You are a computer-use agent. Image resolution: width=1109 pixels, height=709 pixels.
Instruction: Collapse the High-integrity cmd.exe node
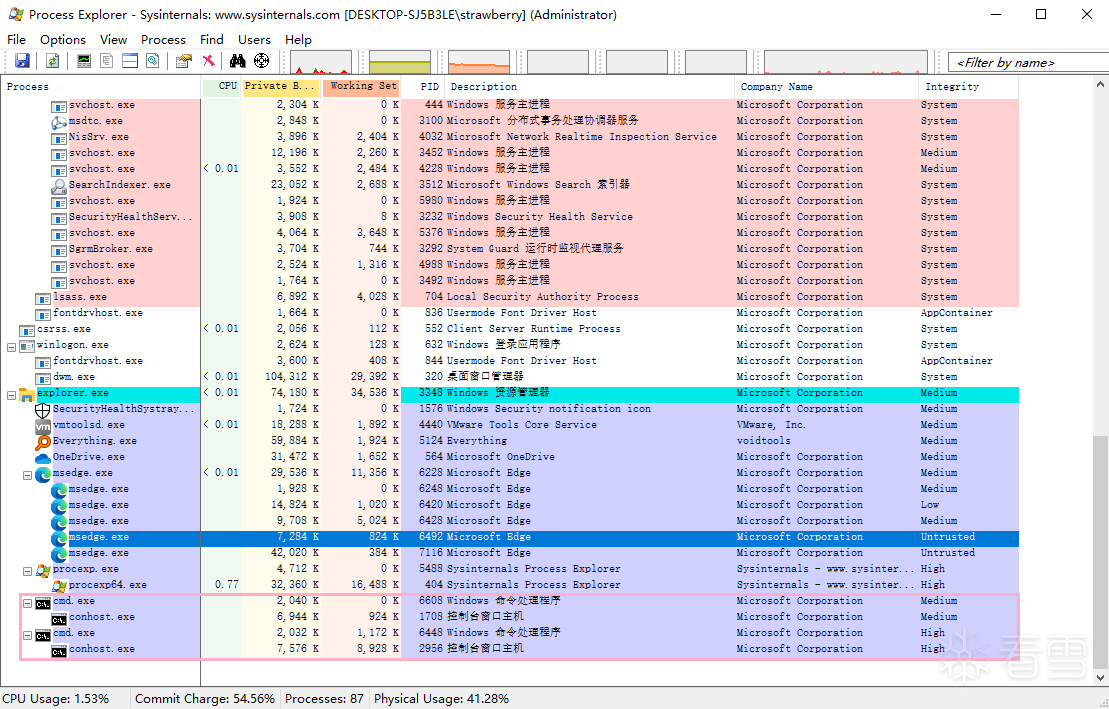pos(27,635)
